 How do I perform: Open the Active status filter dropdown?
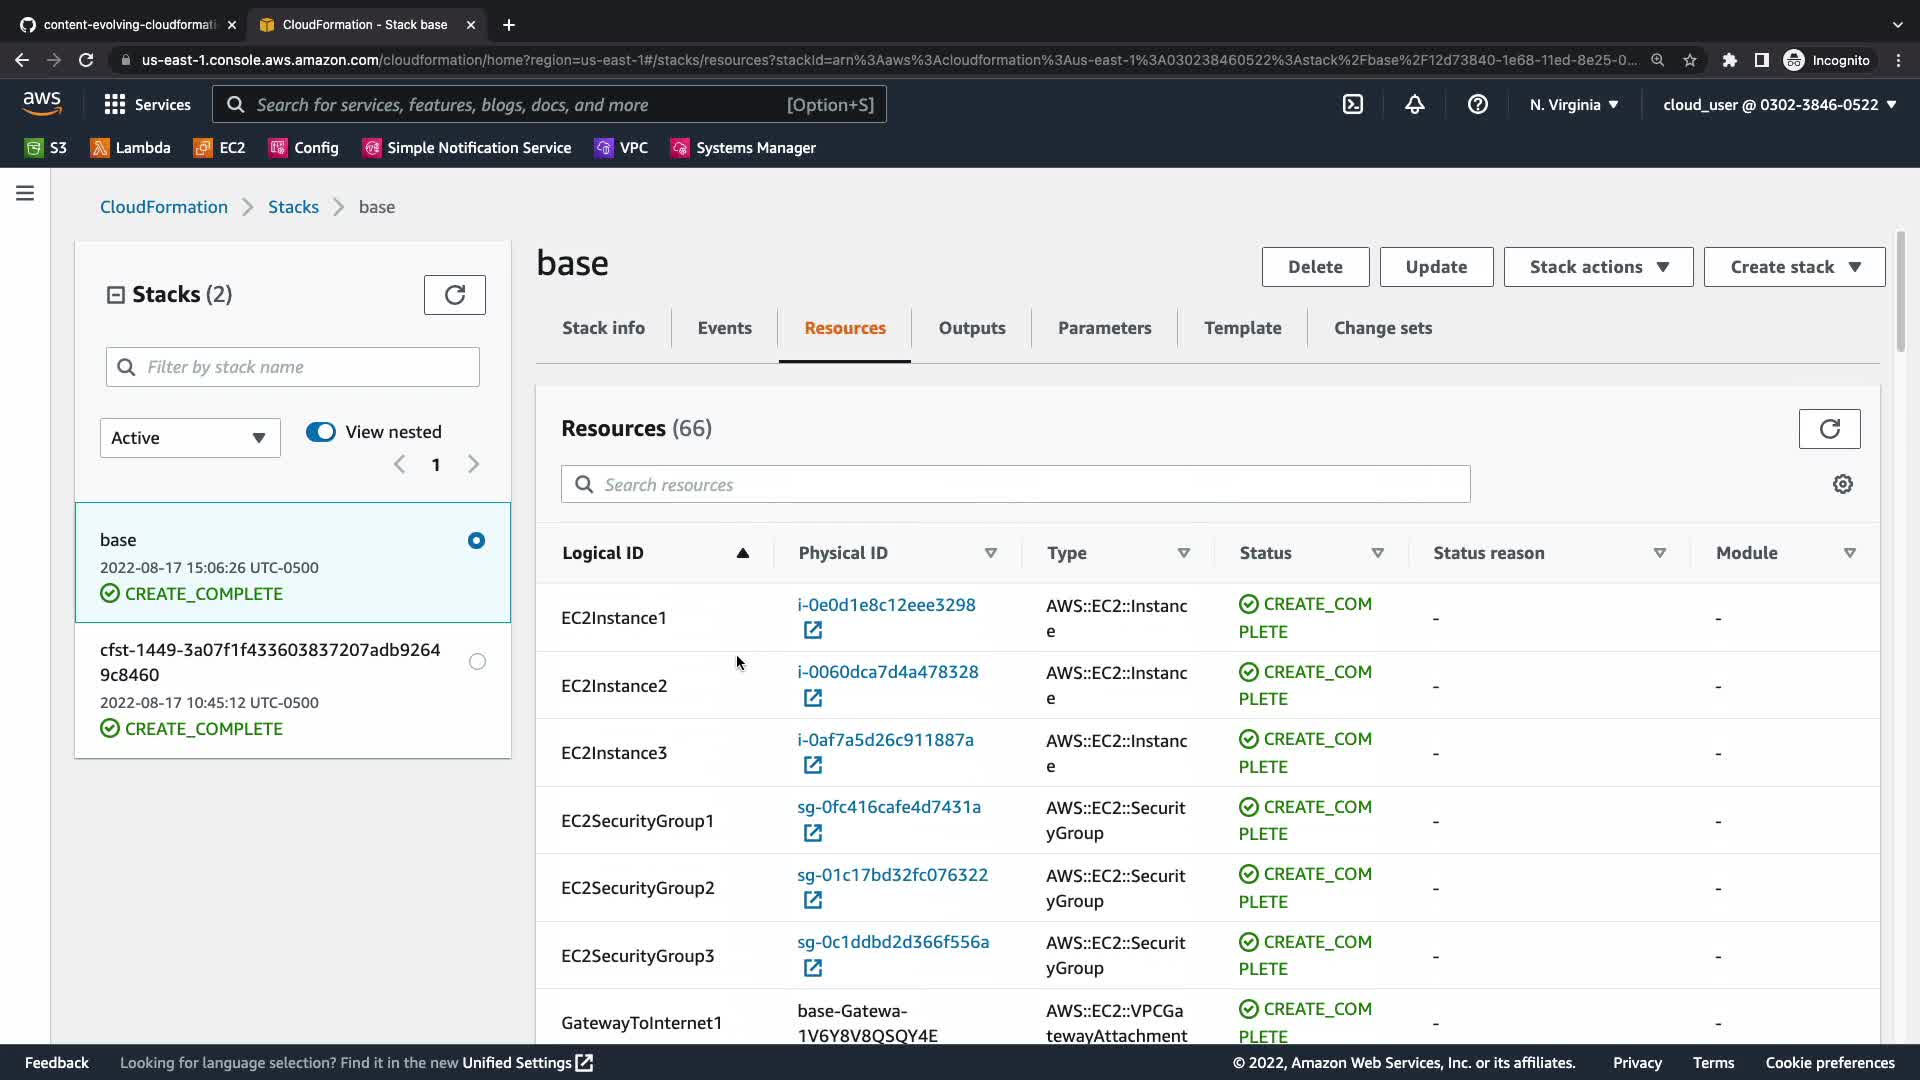190,438
